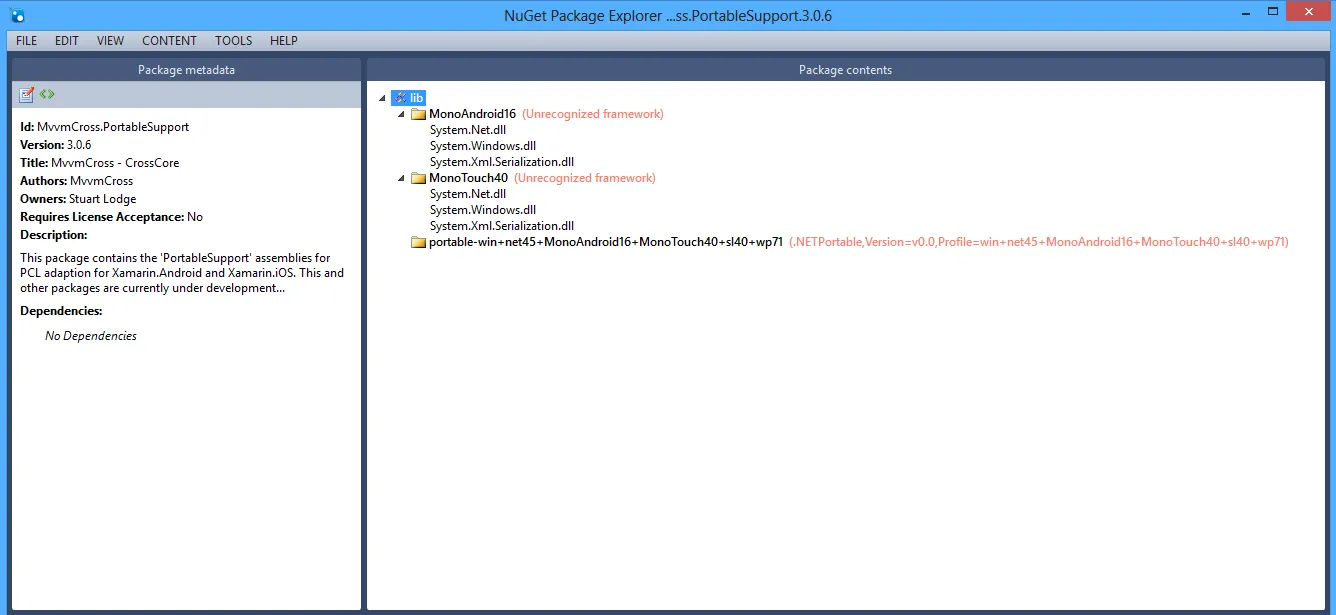Click the package description paragraph
The image size is (1336, 615).
pyautogui.click(x=183, y=273)
